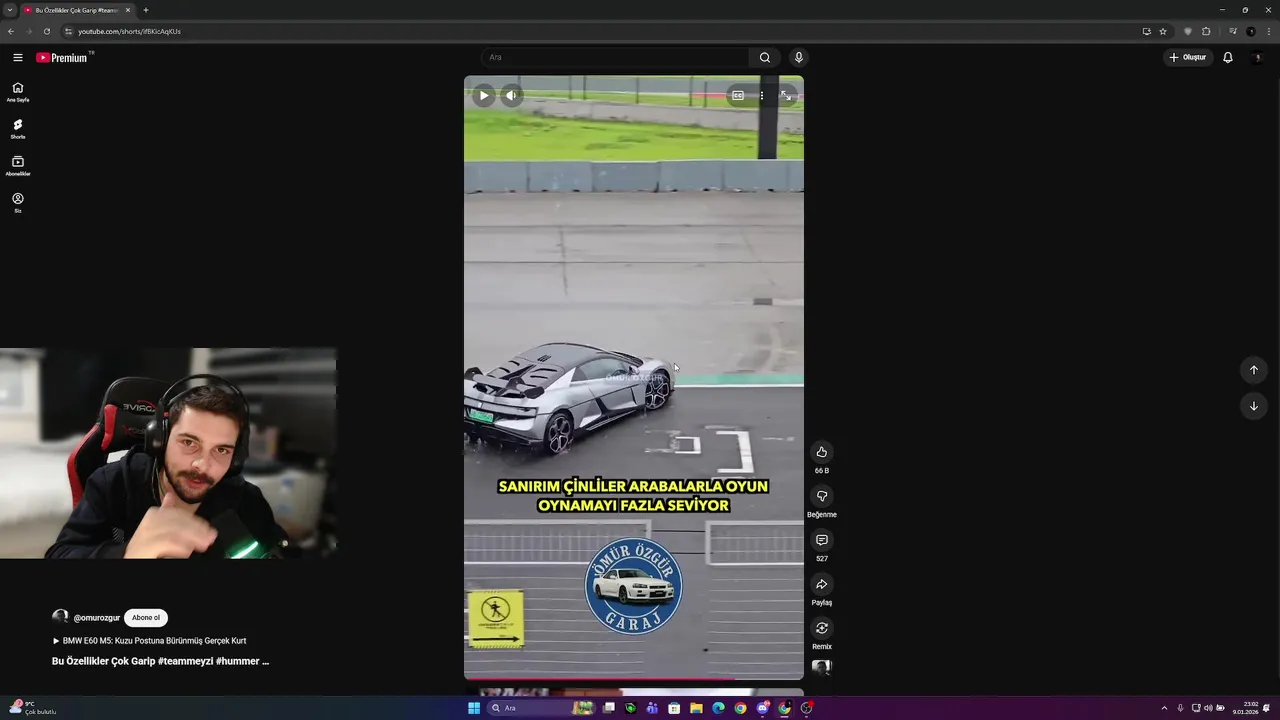Open Discord from the taskbar

pos(763,708)
